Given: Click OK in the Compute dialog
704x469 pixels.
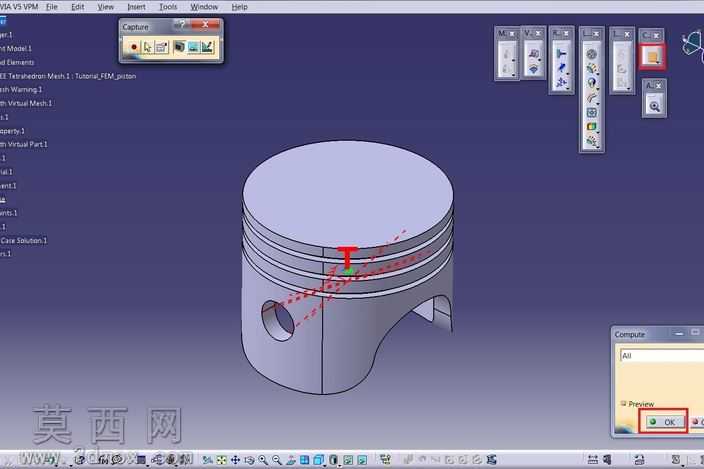Looking at the screenshot, I should 663,421.
